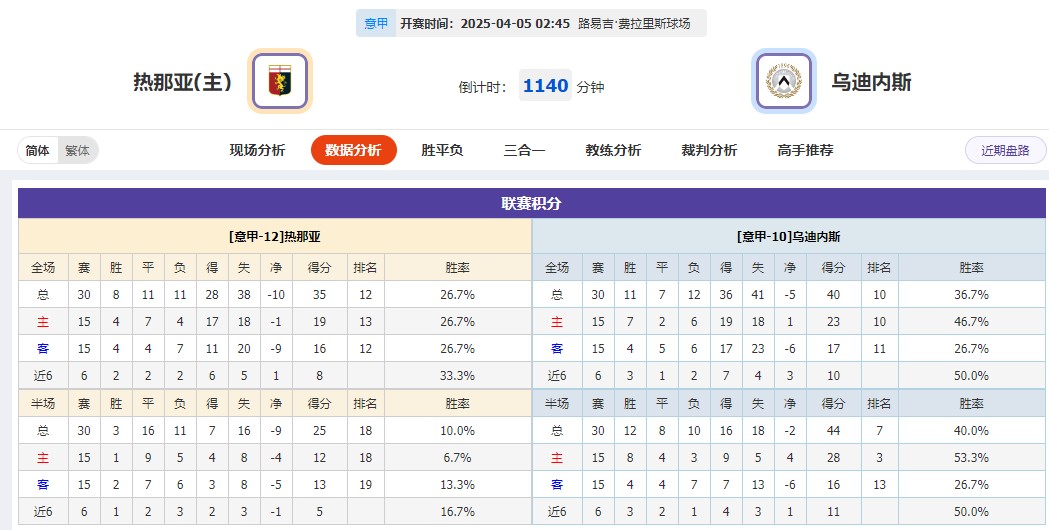1049x530 pixels.
Task: Select the 数据分析 tab
Action: click(x=354, y=150)
